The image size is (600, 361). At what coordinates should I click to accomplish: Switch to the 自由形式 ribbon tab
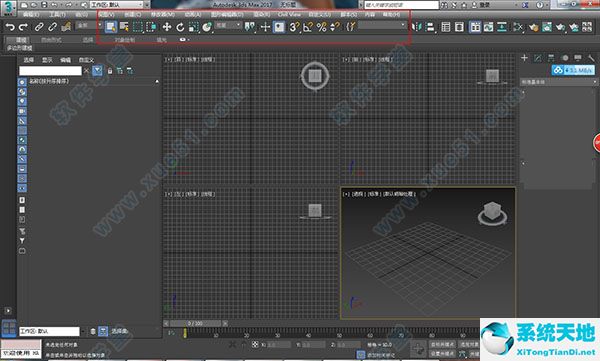[51, 39]
